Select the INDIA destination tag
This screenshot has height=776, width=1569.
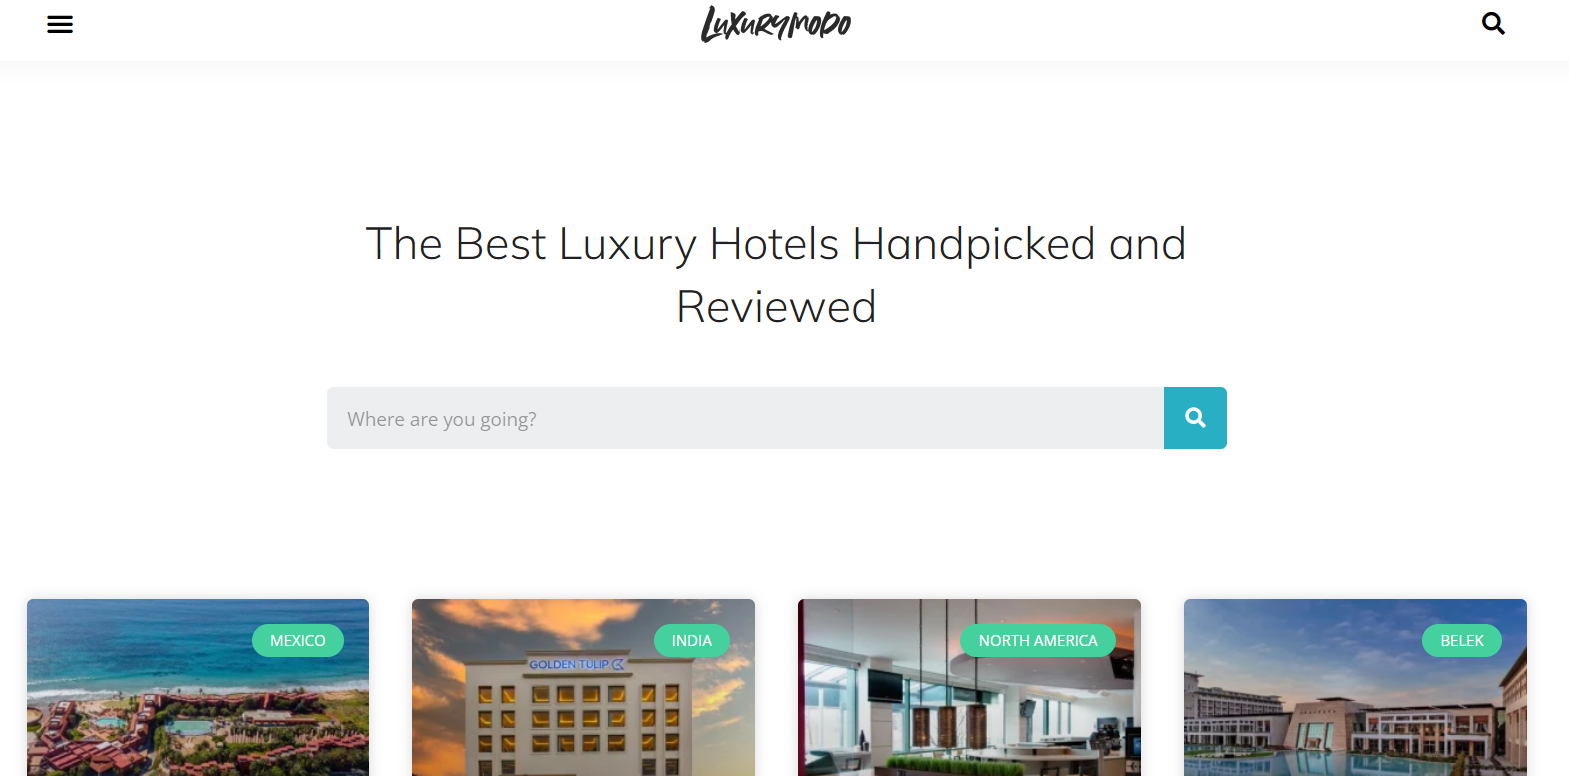click(x=692, y=640)
